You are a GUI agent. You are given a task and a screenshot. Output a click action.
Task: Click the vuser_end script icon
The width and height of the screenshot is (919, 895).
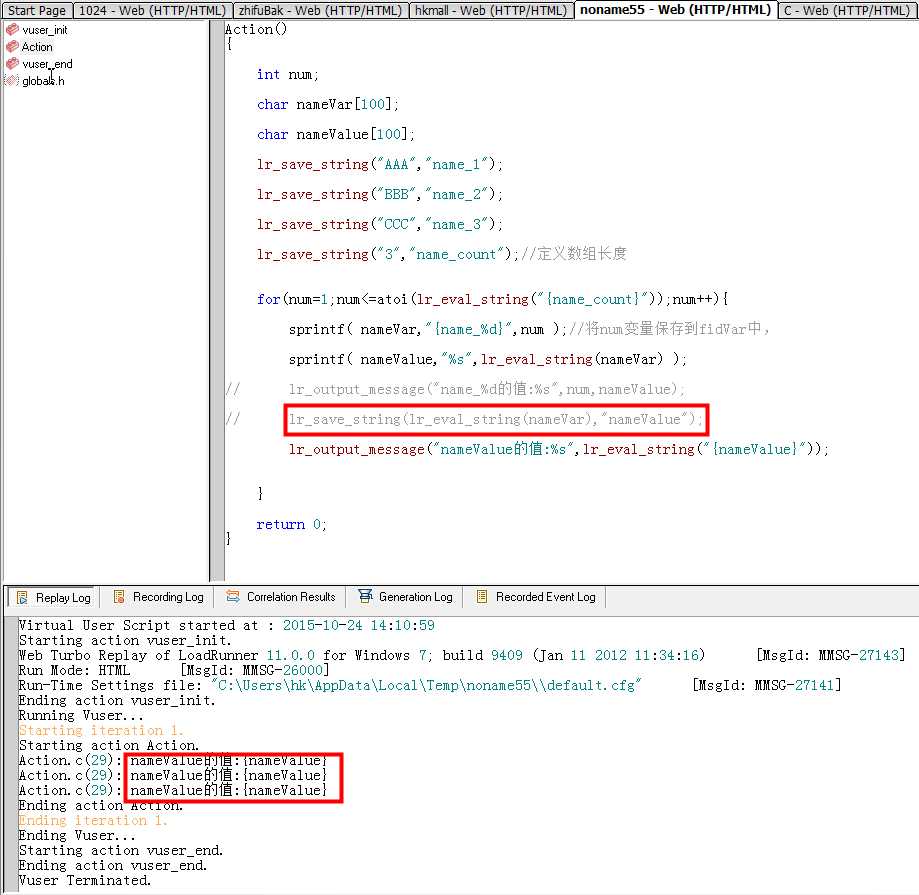12,63
